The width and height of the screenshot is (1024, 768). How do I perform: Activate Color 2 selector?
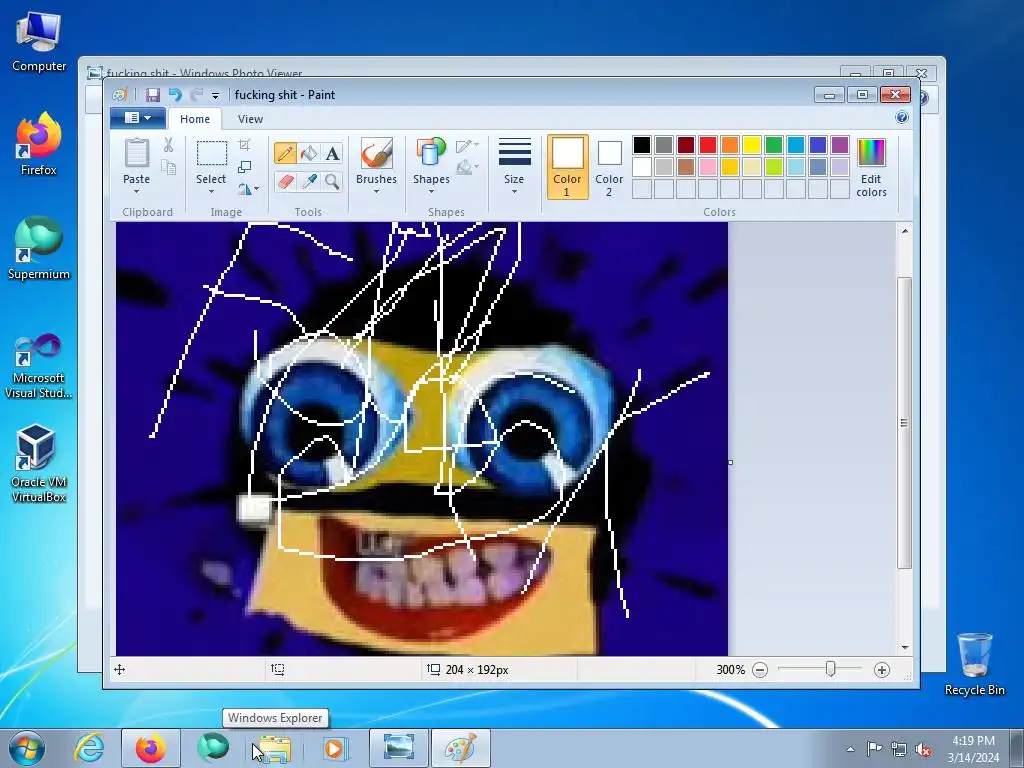[x=609, y=167]
